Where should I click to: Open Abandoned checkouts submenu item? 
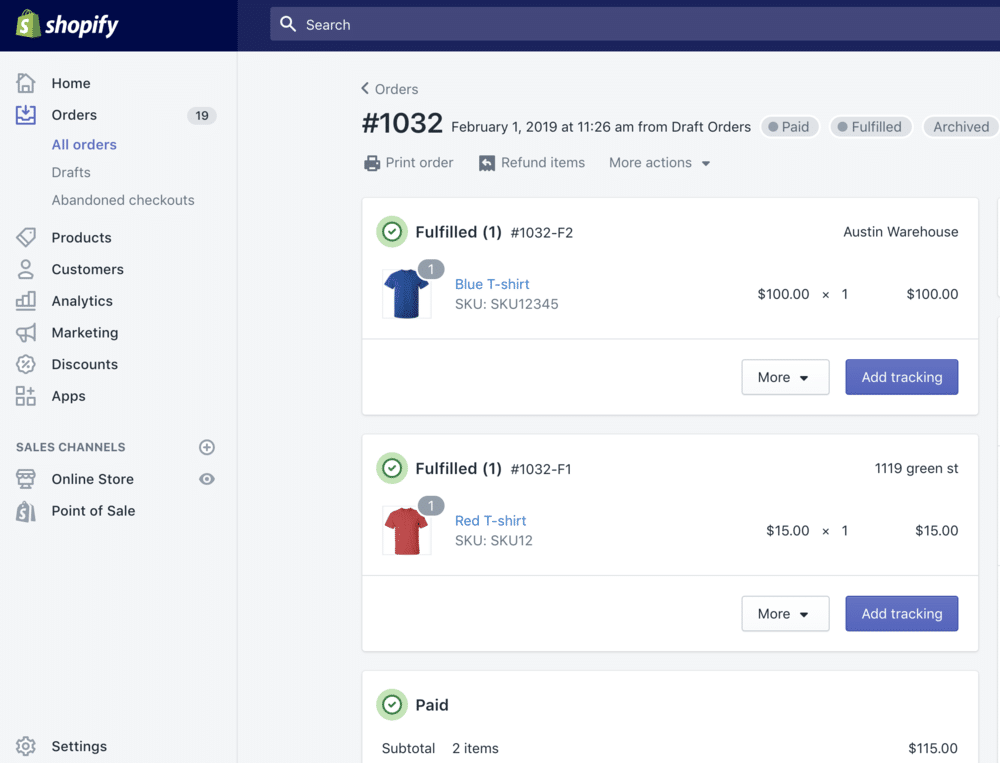[x=123, y=200]
